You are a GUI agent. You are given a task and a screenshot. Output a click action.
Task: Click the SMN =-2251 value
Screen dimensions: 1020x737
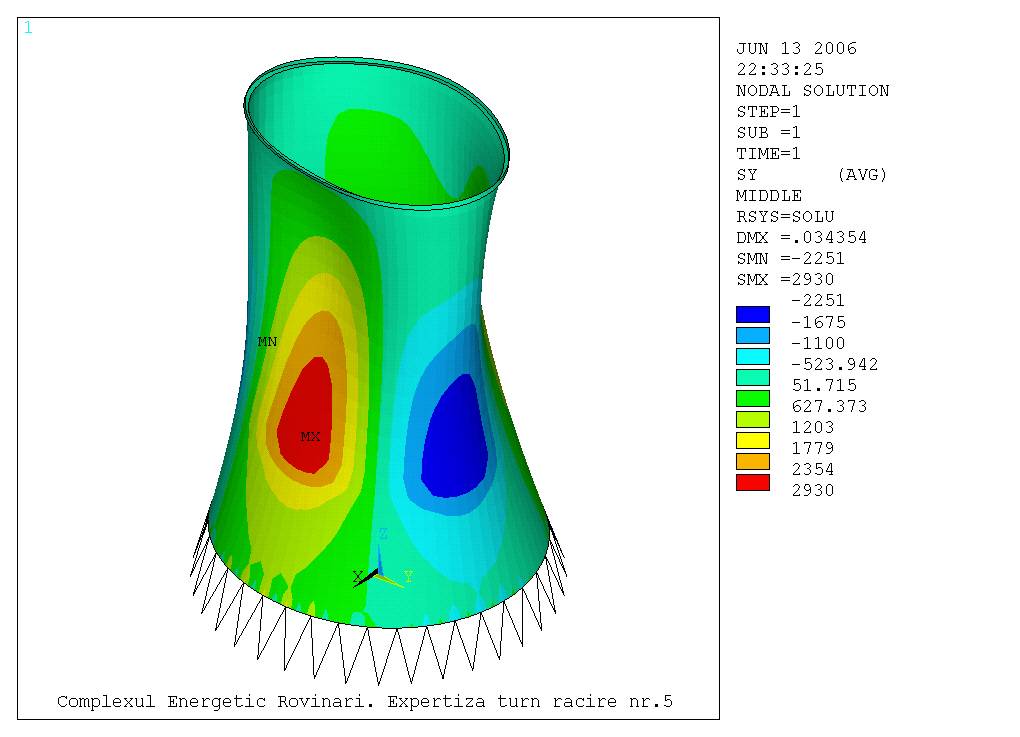pyautogui.click(x=790, y=259)
